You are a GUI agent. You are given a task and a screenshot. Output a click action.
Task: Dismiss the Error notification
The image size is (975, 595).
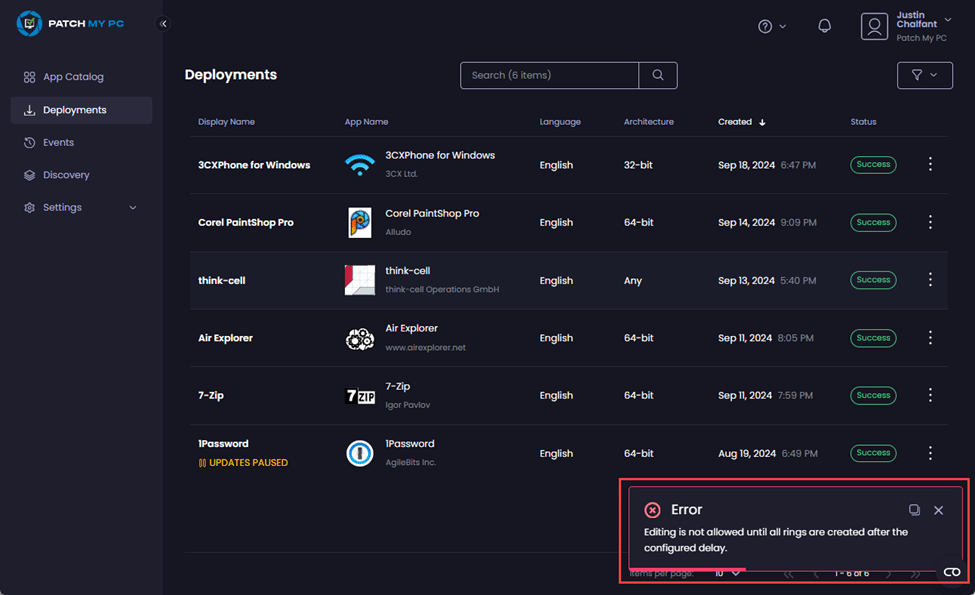point(938,510)
